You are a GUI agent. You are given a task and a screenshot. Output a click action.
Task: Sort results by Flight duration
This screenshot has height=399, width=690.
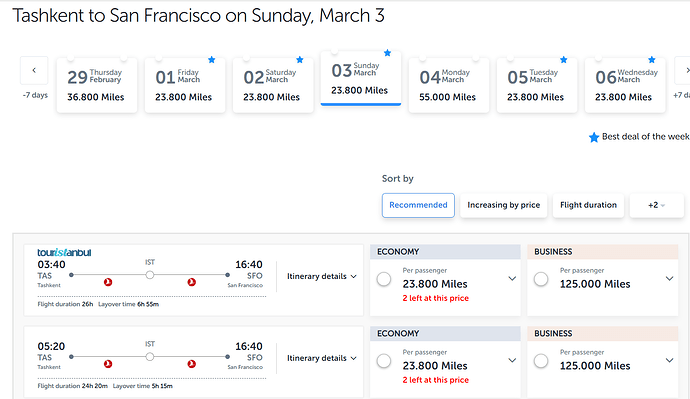tap(588, 205)
